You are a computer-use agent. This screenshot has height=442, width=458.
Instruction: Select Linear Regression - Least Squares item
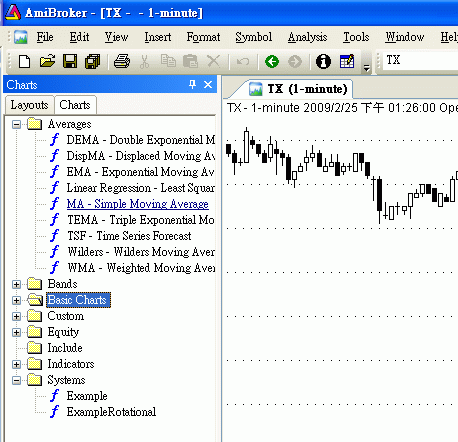[x=141, y=188]
